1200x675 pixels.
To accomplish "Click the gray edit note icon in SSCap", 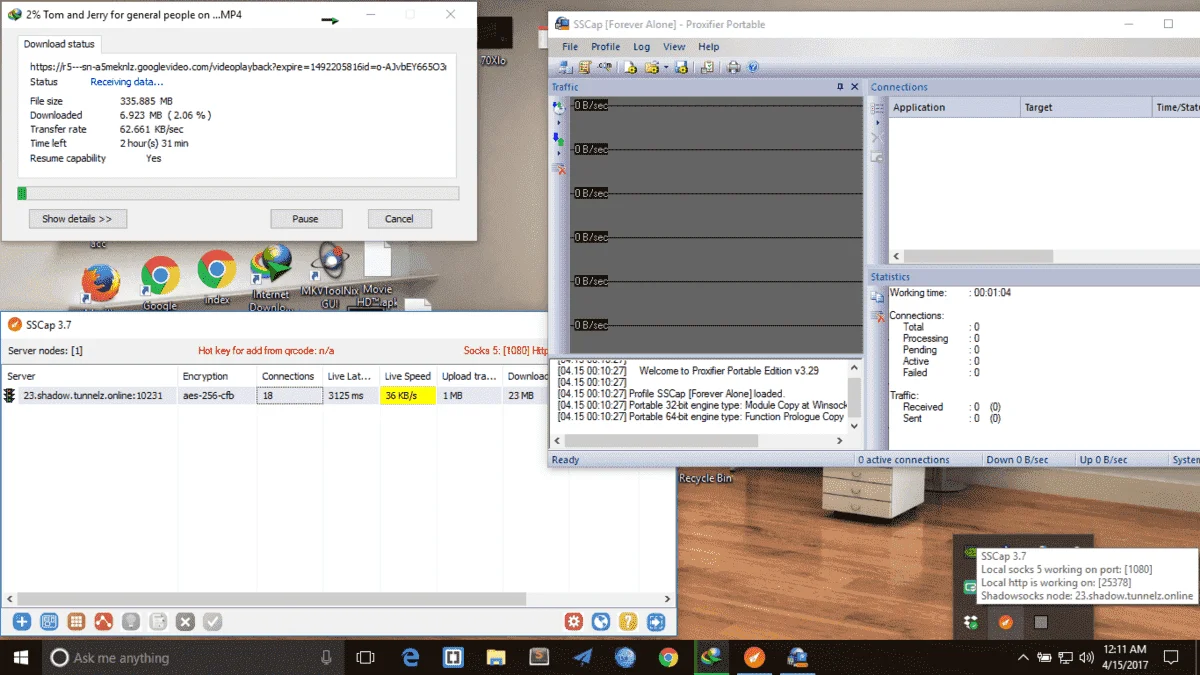I will [157, 622].
